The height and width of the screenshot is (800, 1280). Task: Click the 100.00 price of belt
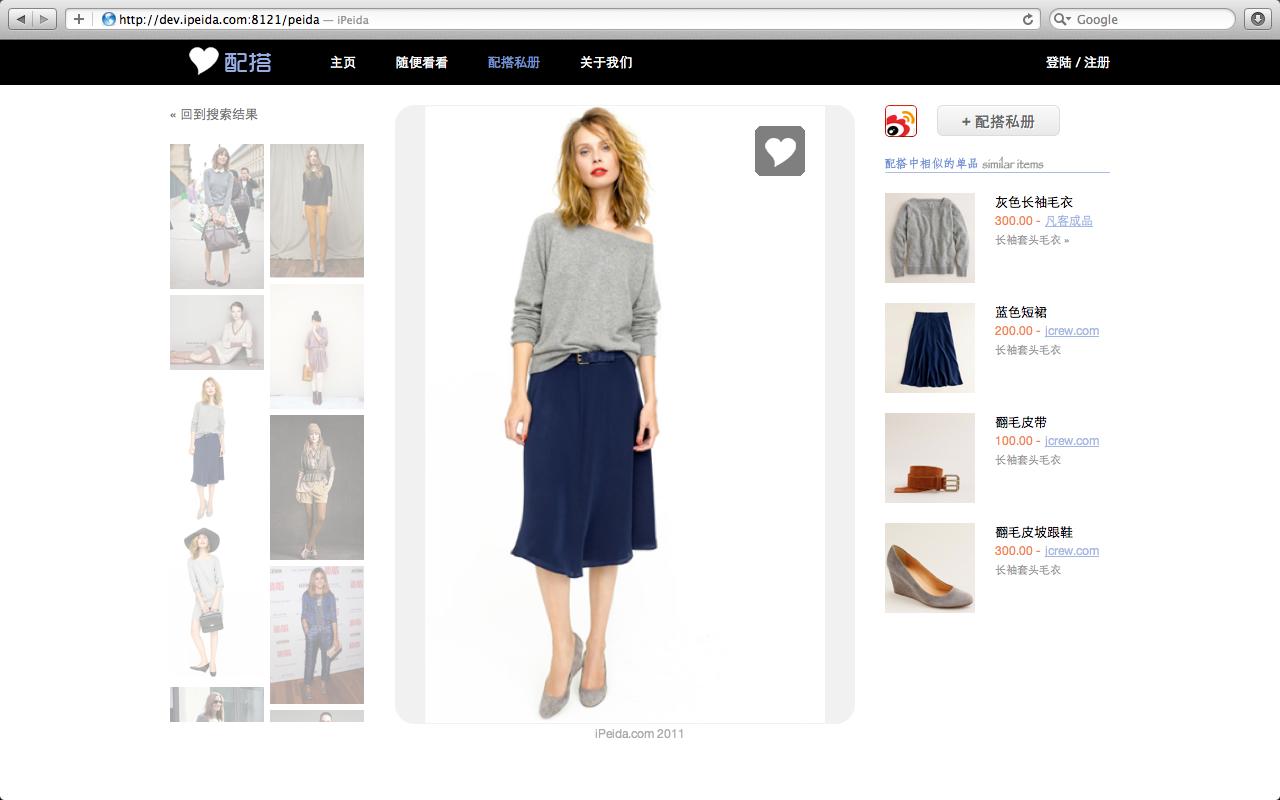pyautogui.click(x=1013, y=441)
